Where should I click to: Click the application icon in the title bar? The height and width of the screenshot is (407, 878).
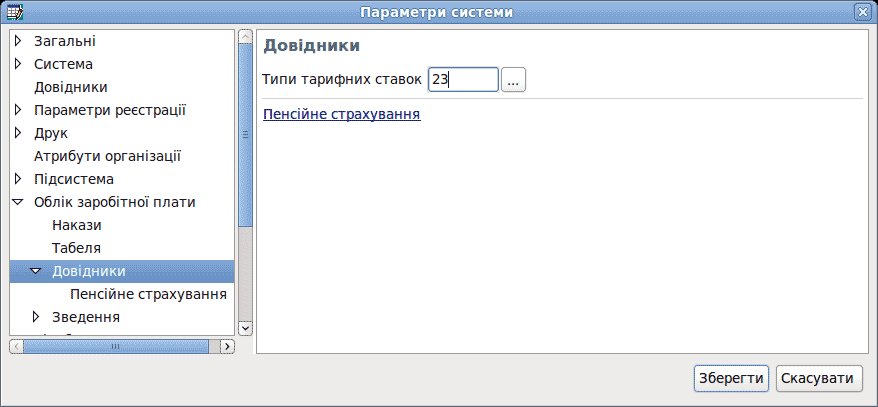[13, 12]
